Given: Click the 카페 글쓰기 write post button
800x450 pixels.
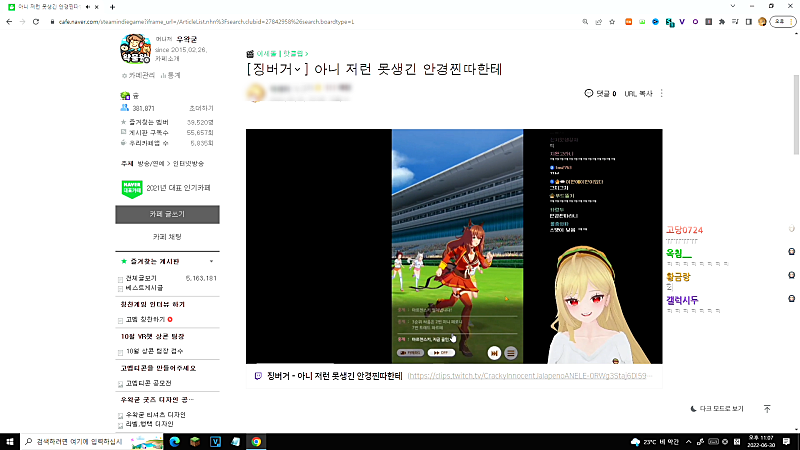Looking at the screenshot, I should (167, 215).
